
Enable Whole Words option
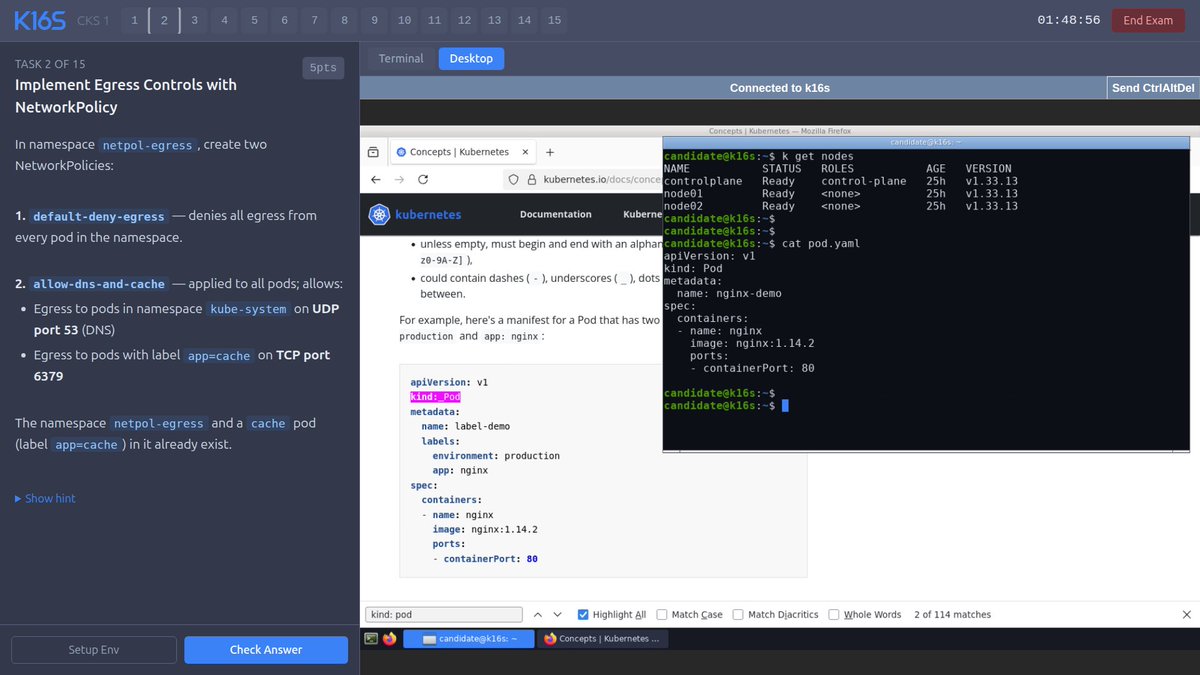click(834, 614)
